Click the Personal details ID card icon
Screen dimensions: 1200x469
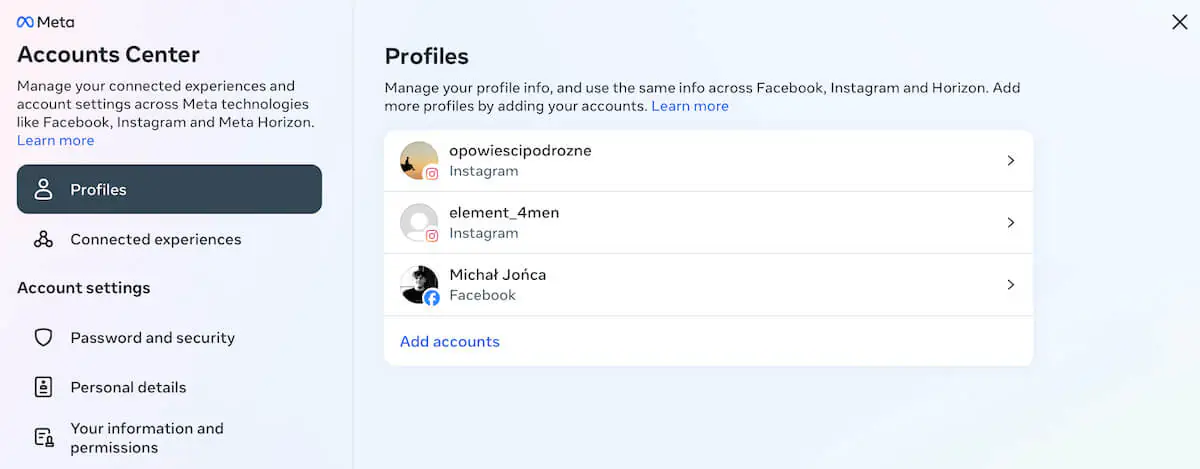click(x=43, y=387)
